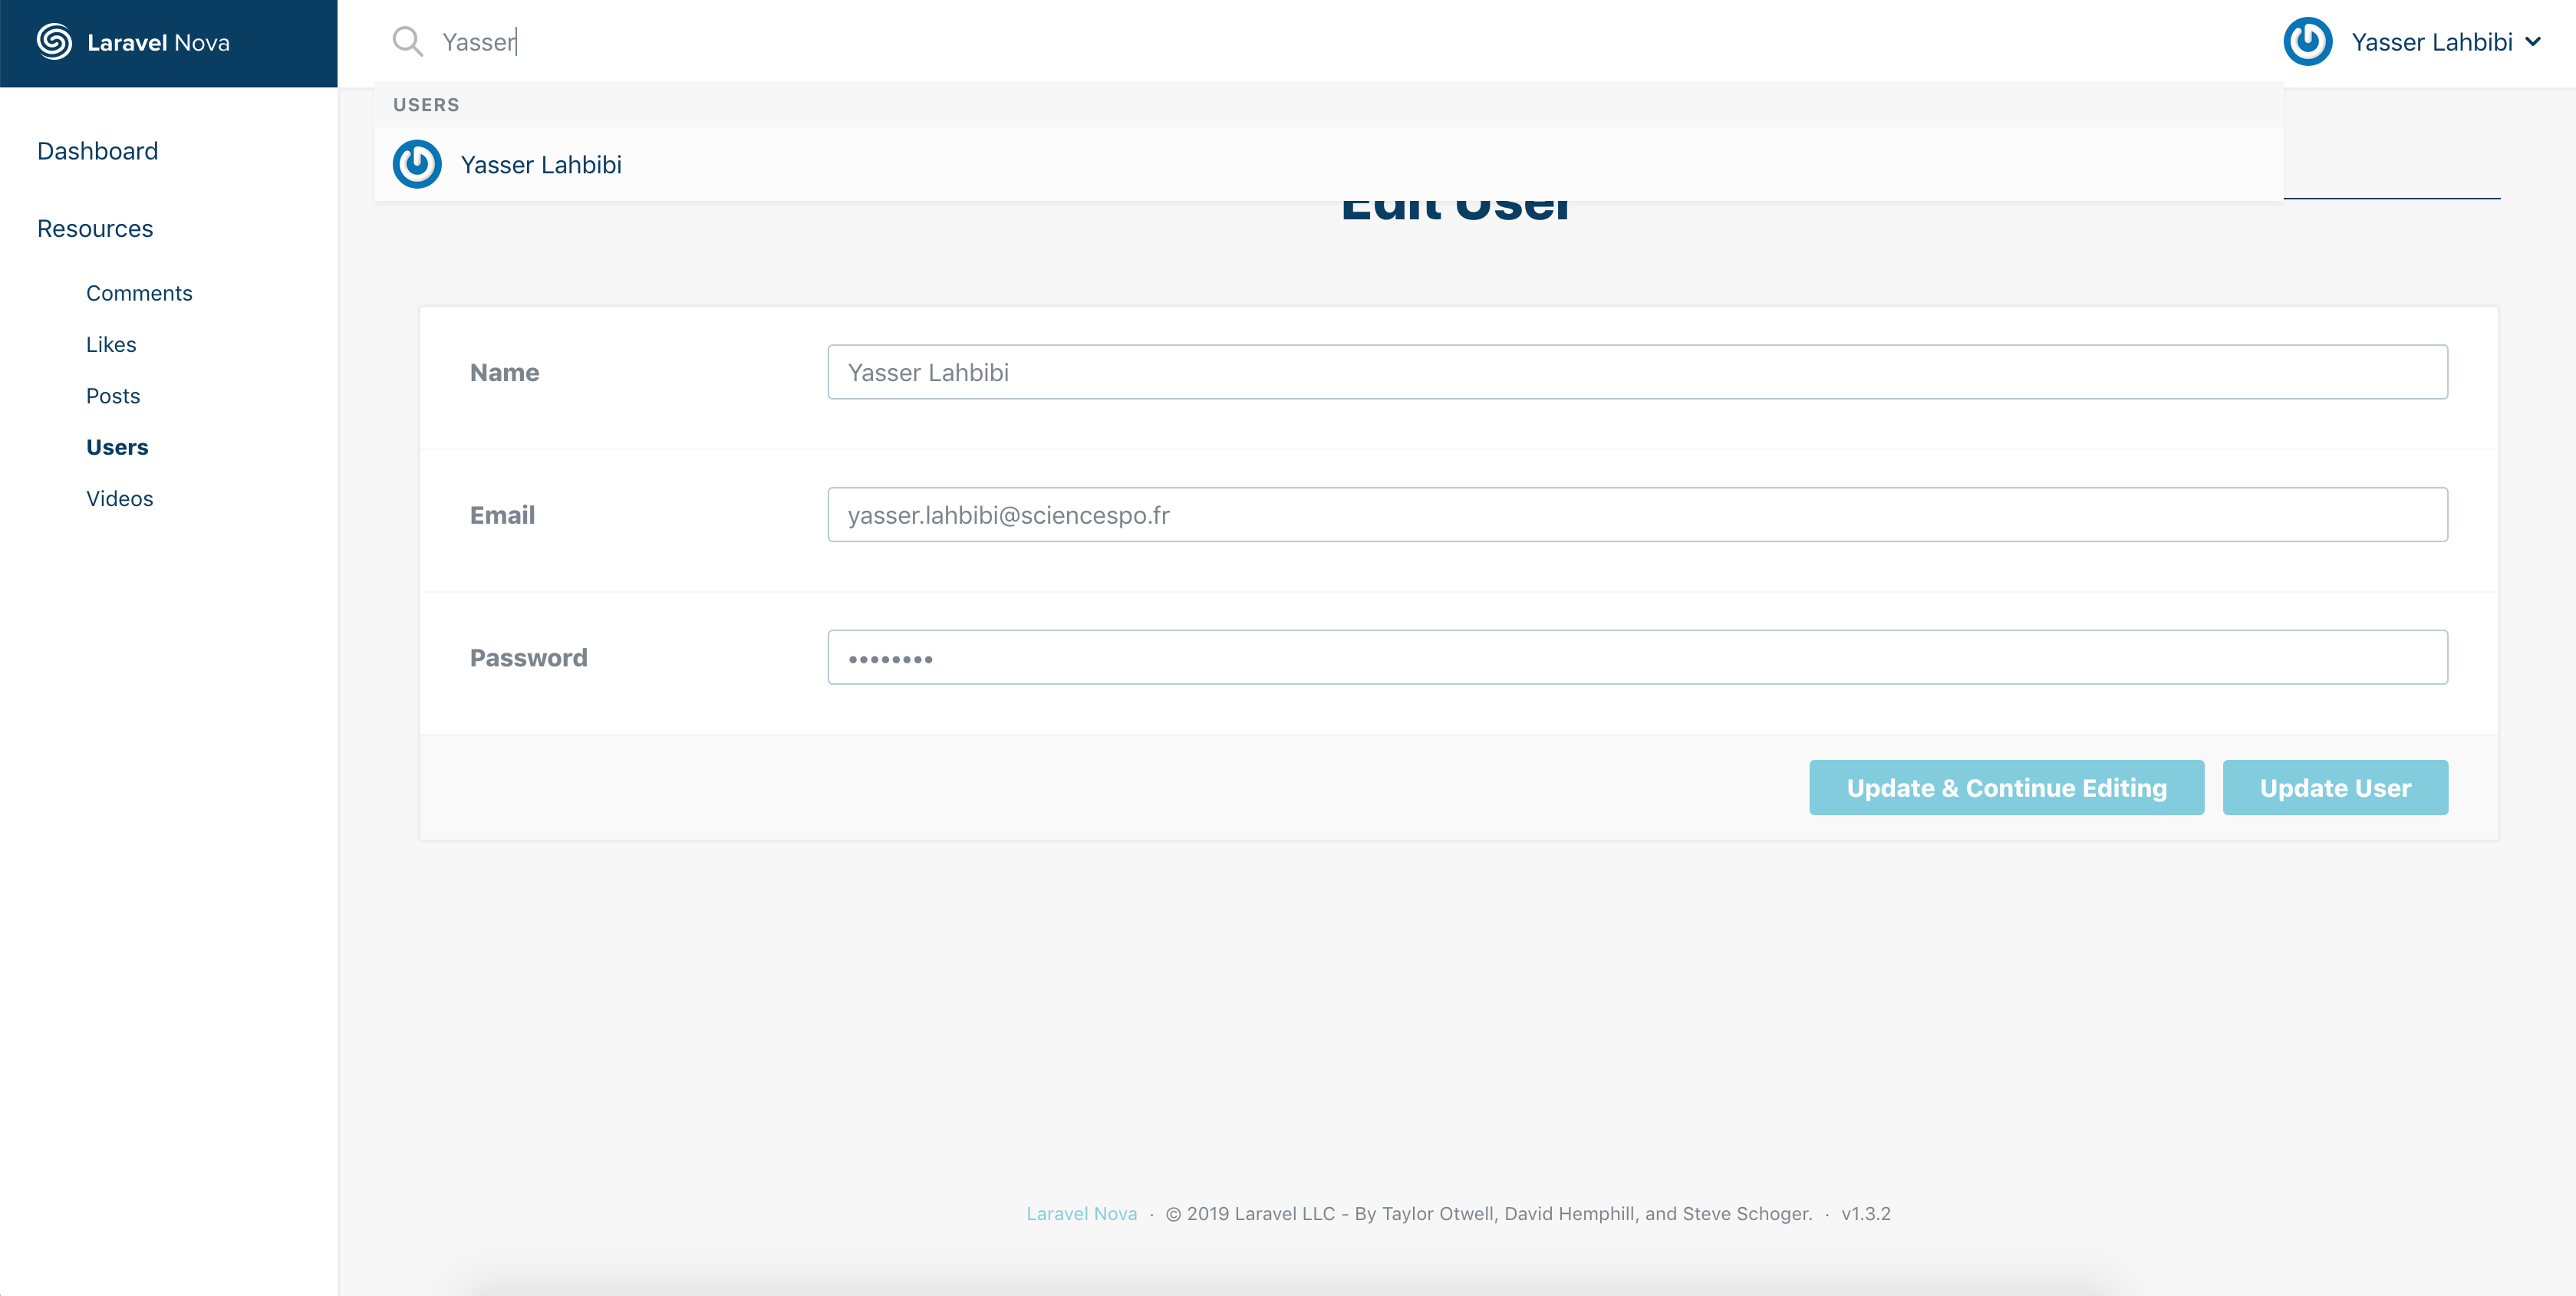Click into the Email text field

1637,515
